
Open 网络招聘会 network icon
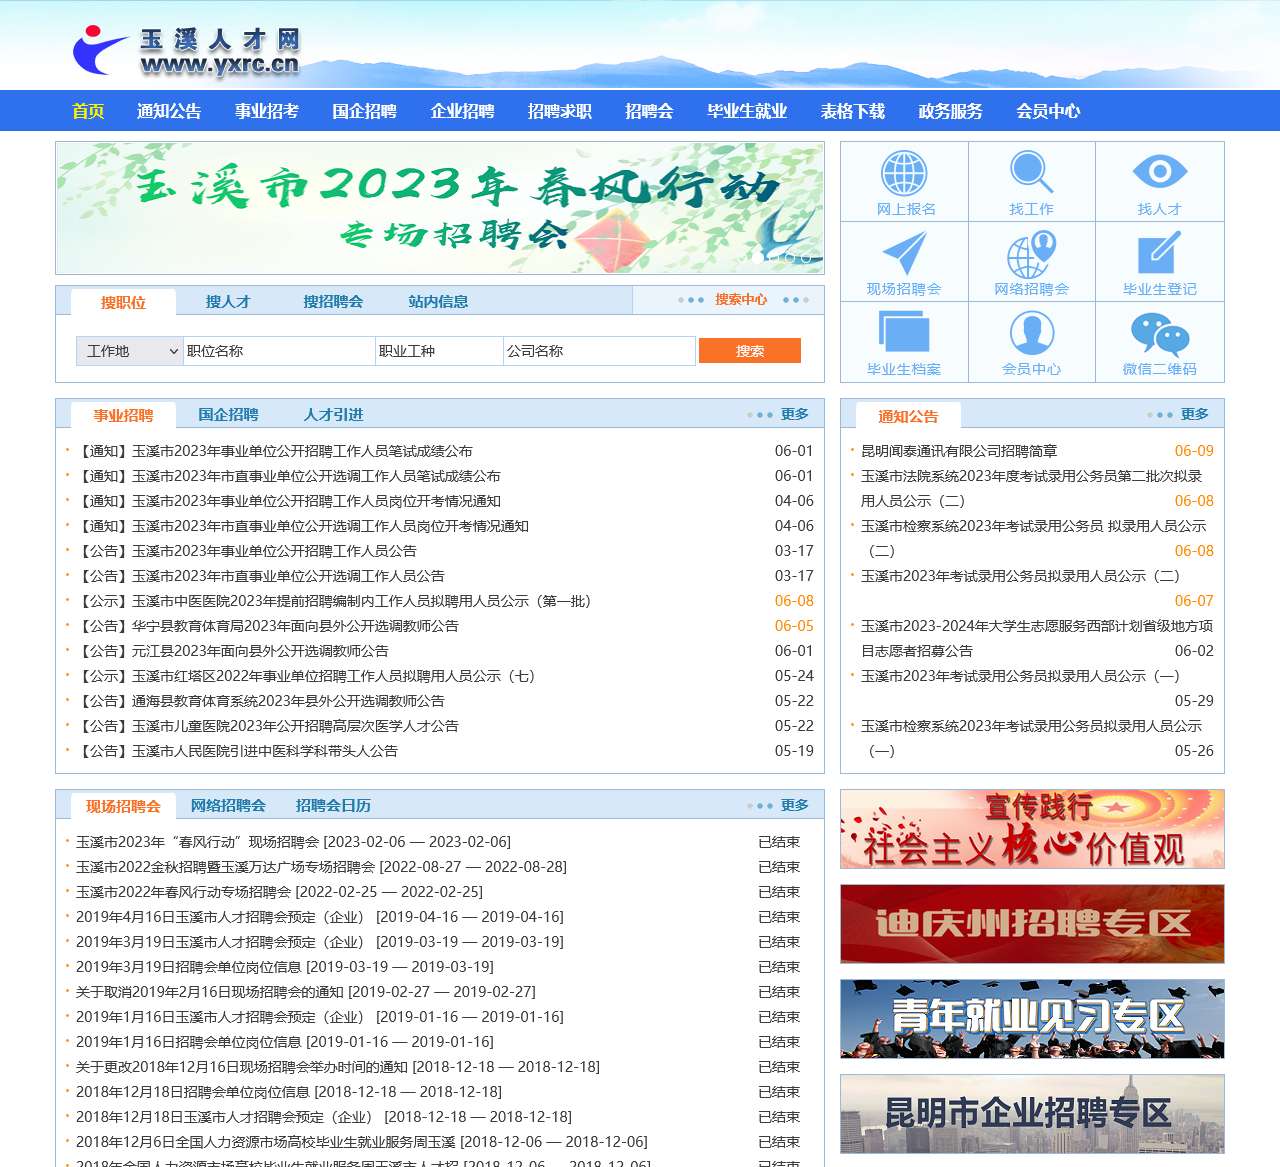tap(1031, 260)
